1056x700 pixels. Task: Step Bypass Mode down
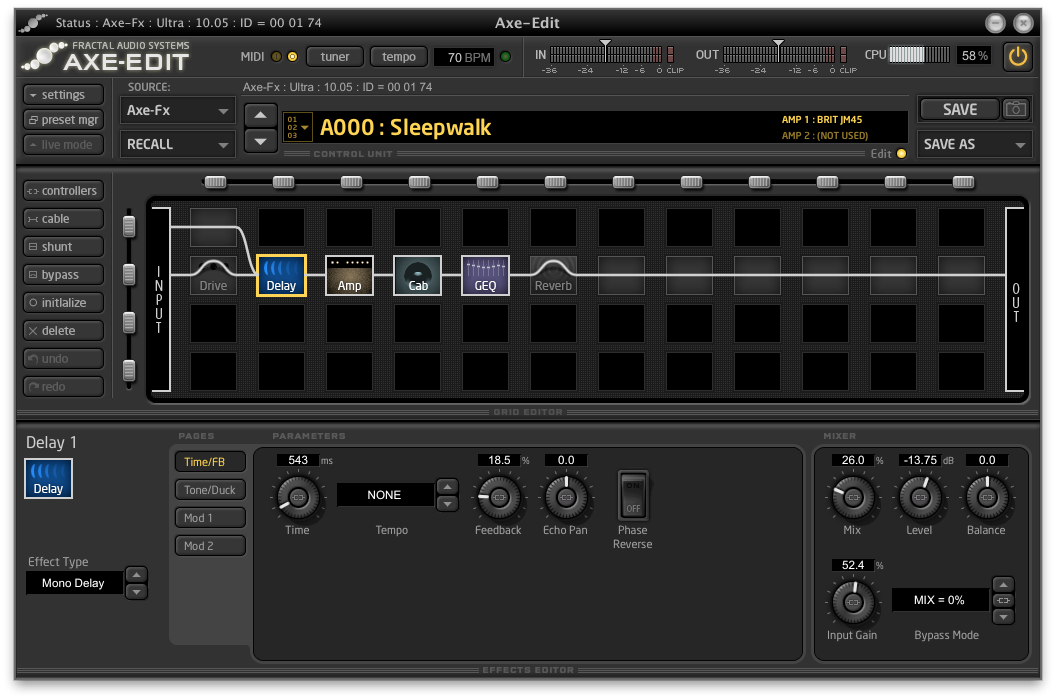(x=1003, y=616)
